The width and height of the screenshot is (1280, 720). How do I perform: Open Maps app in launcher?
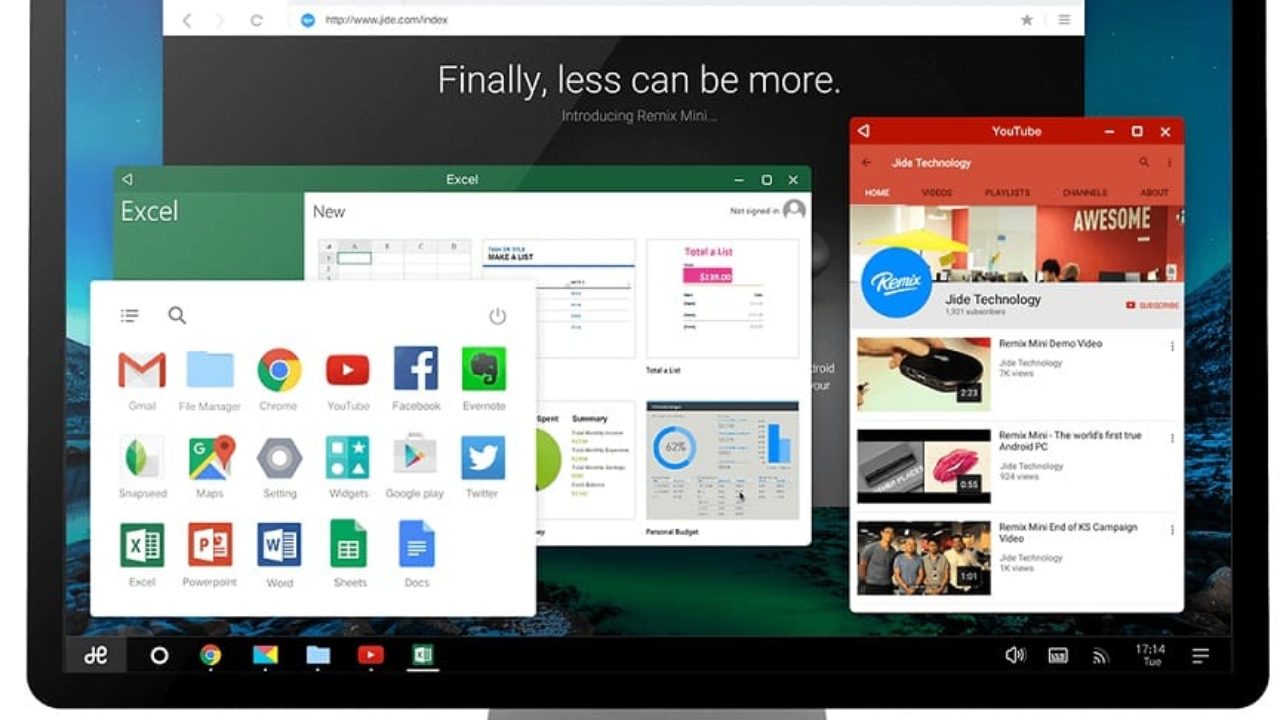(211, 457)
